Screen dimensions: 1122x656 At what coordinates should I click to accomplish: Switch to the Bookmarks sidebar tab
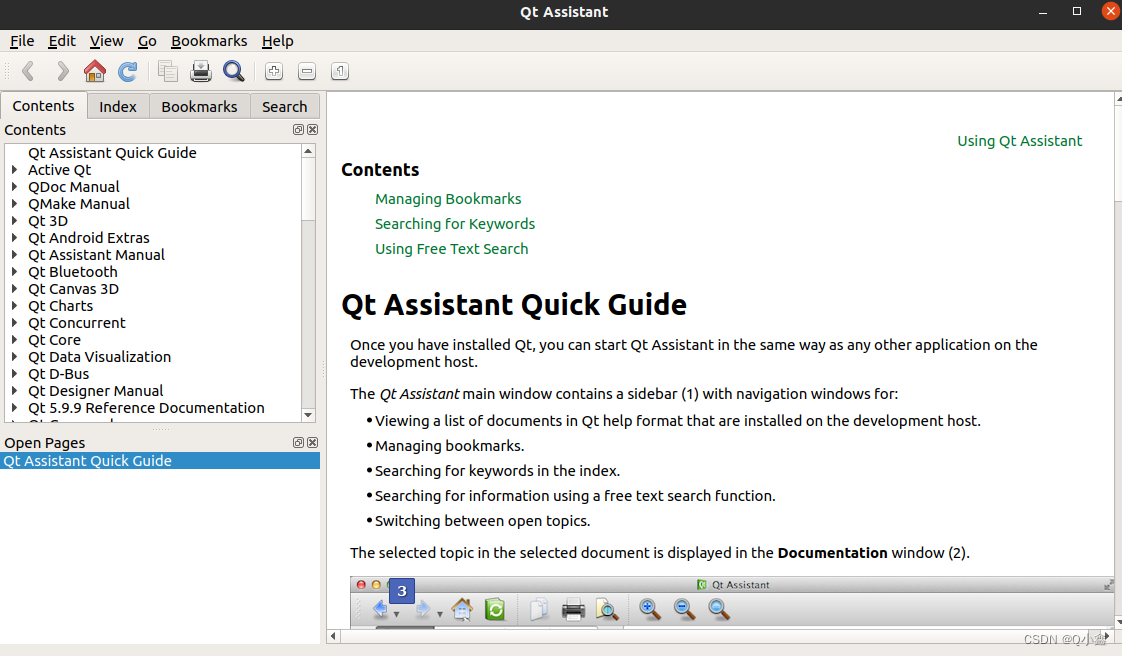[199, 107]
